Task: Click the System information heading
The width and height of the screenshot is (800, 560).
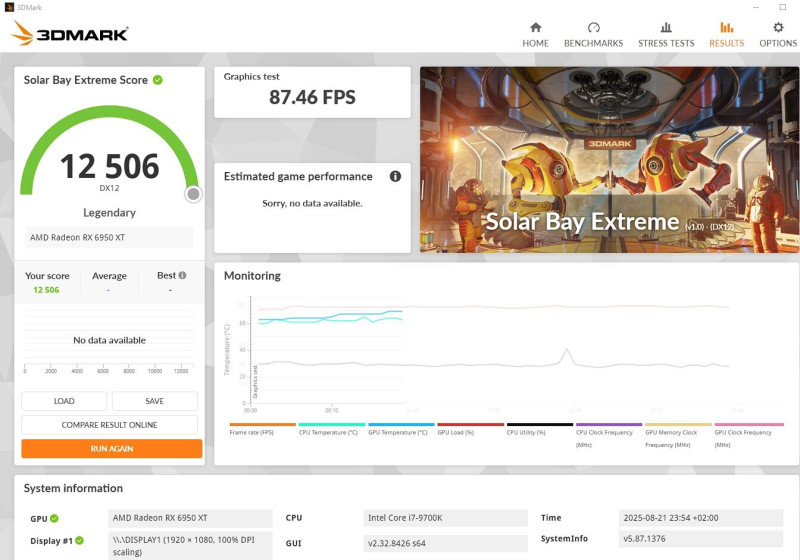Action: [x=73, y=489]
